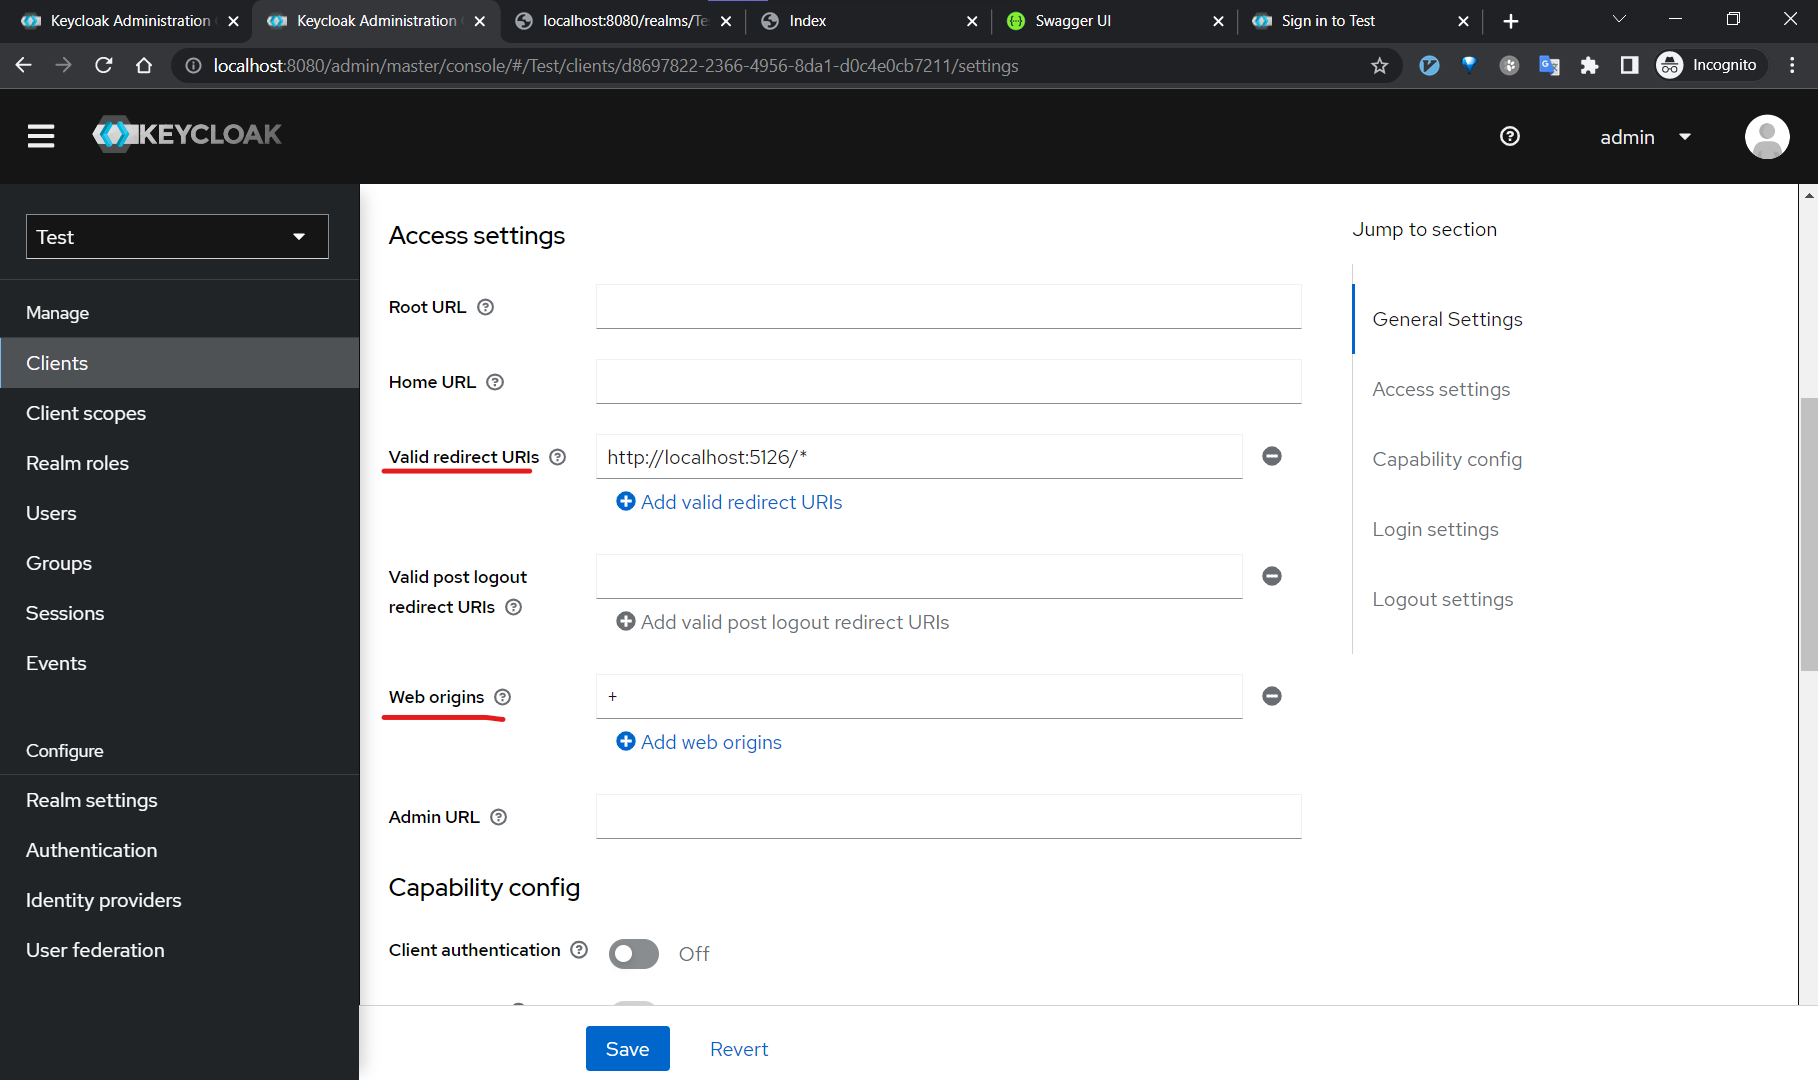Screen dimensions: 1818x1080
Task: Click the Admin URL input field
Action: (x=948, y=817)
